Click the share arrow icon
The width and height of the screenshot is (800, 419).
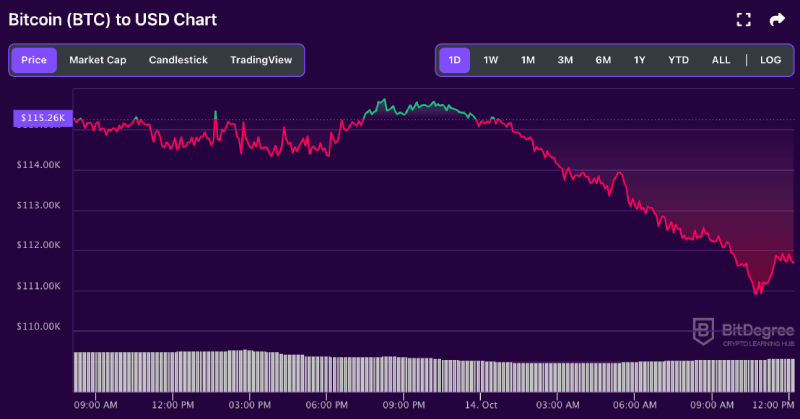777,19
